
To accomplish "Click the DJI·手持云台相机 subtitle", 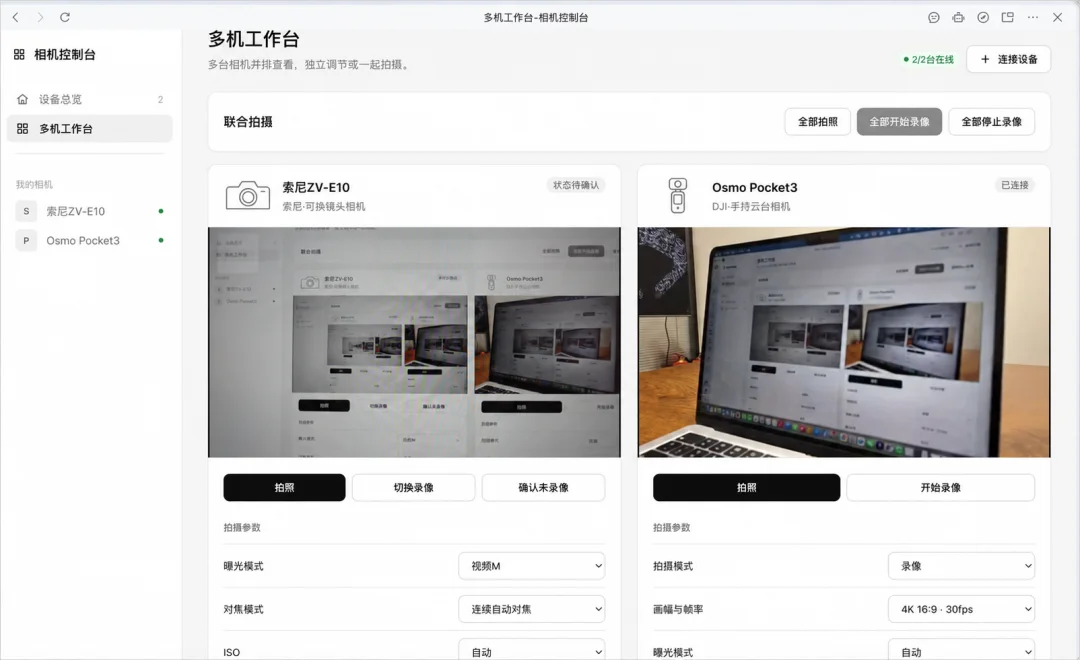I will pos(751,207).
